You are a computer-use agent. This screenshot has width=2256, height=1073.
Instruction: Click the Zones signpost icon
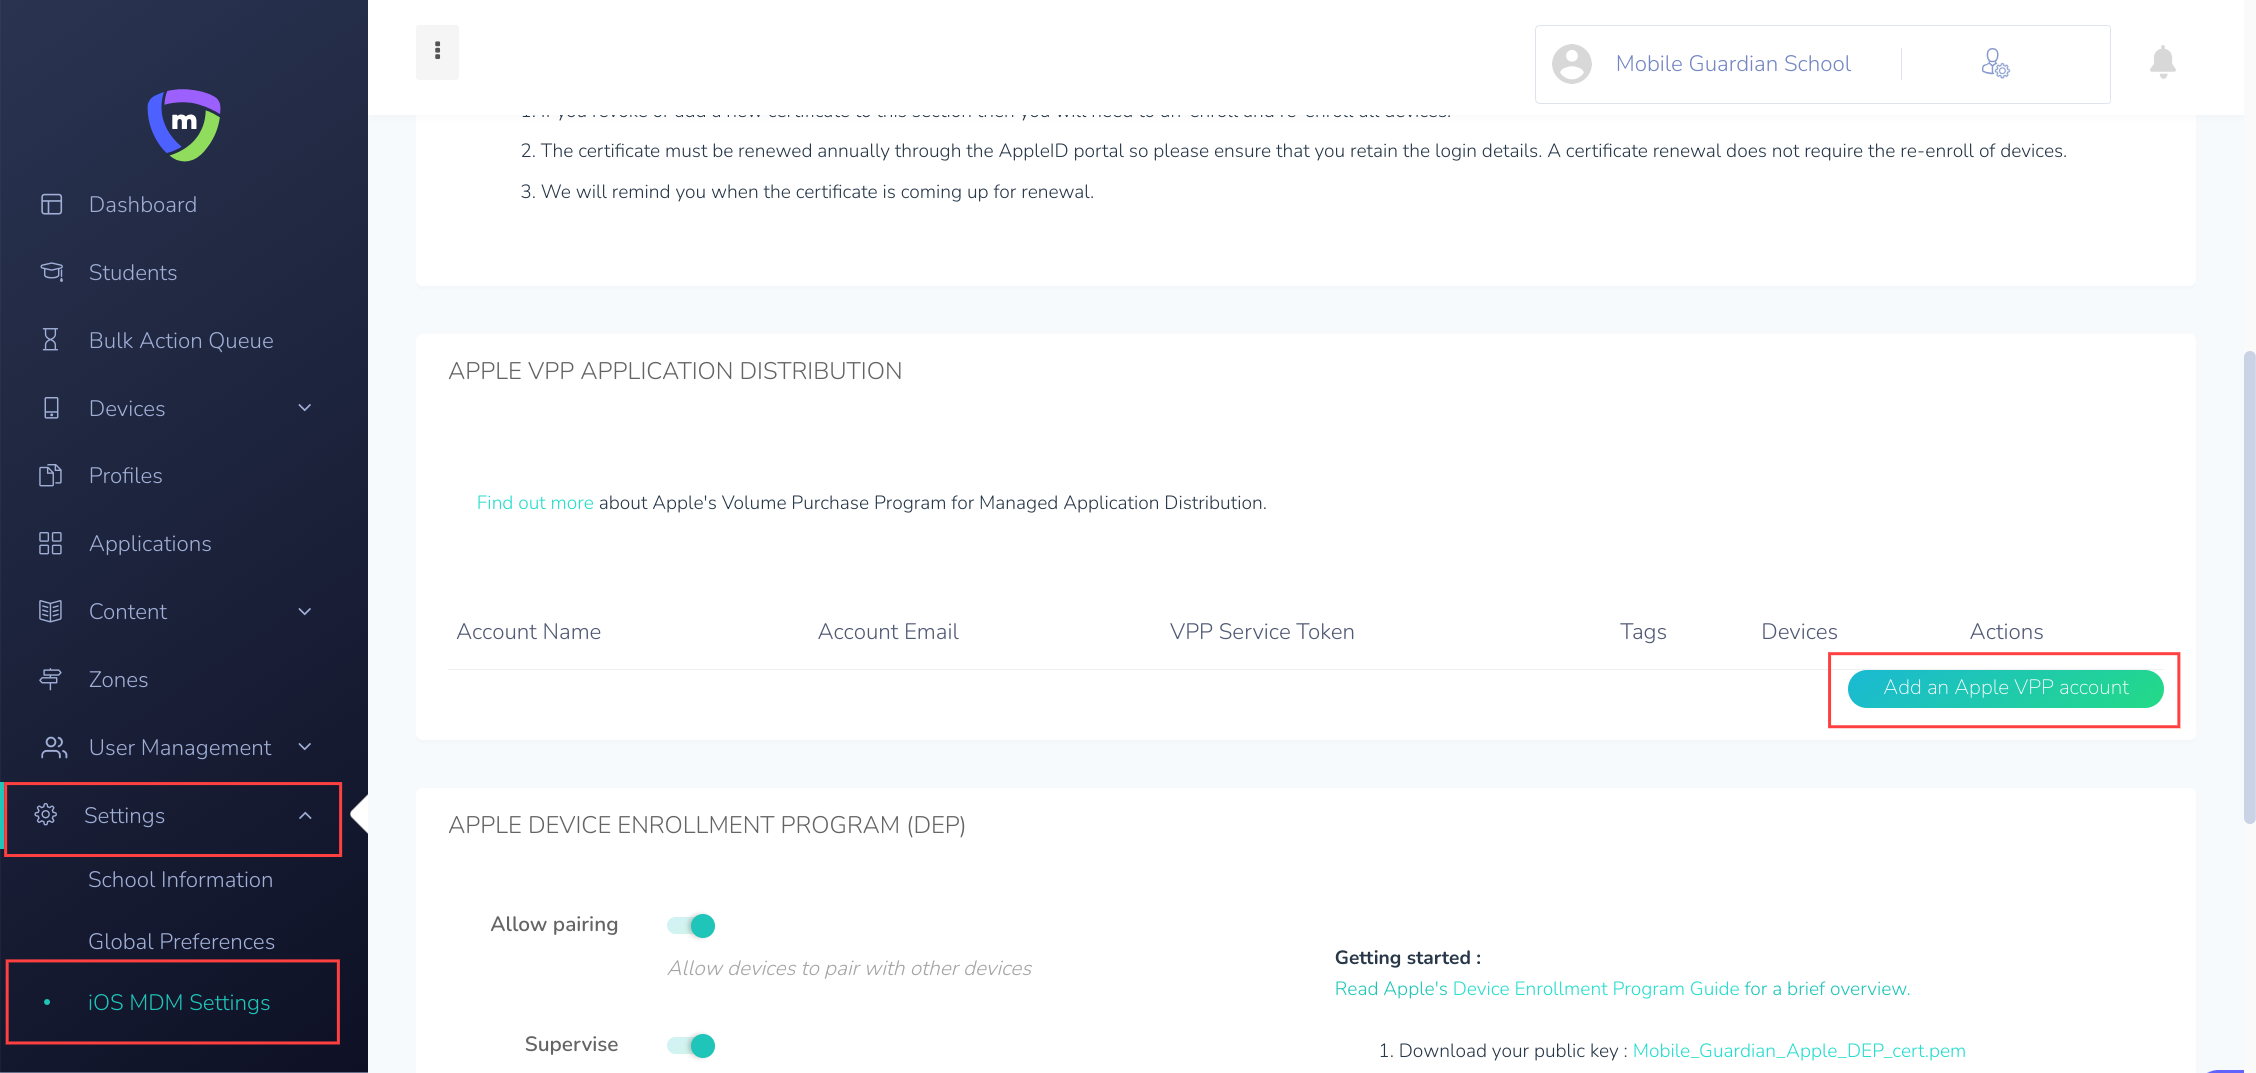[x=51, y=679]
